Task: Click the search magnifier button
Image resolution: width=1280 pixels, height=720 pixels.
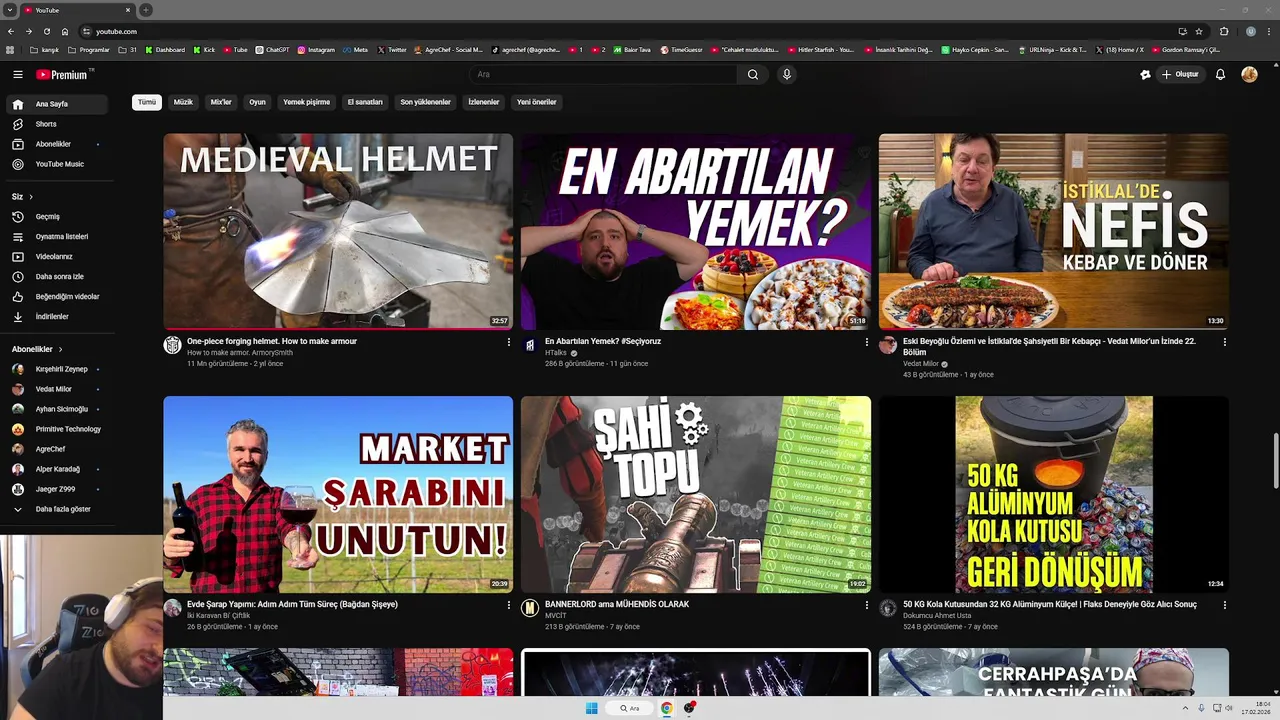Action: click(x=753, y=74)
